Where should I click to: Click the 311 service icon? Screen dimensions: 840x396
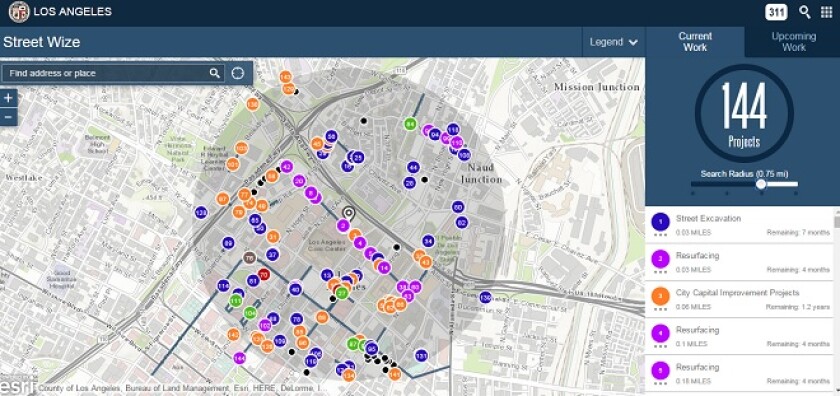point(776,12)
